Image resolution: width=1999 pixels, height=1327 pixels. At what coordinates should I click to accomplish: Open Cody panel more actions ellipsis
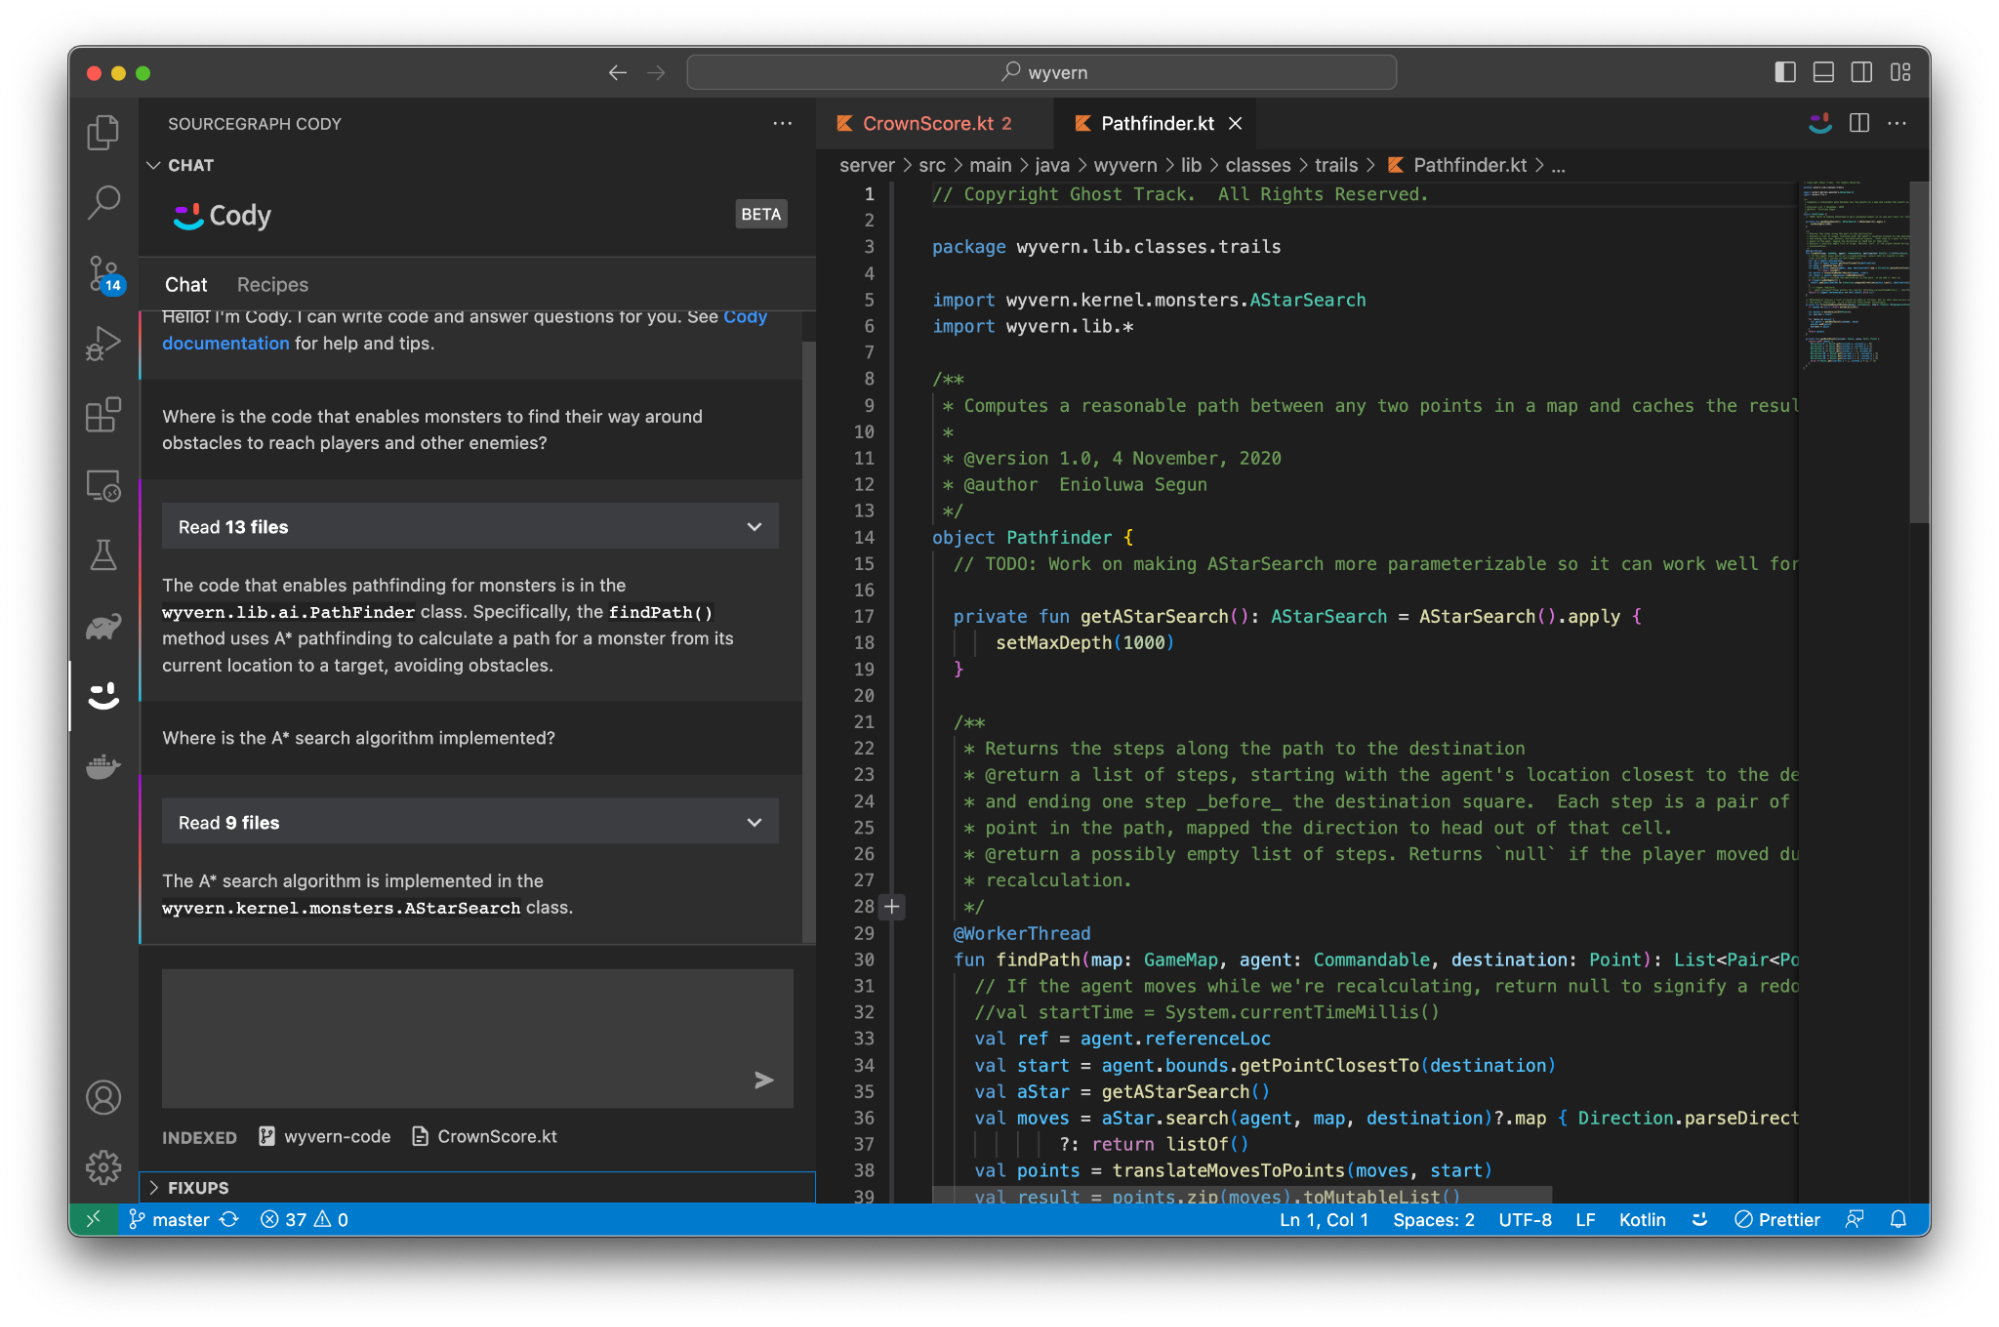(782, 123)
